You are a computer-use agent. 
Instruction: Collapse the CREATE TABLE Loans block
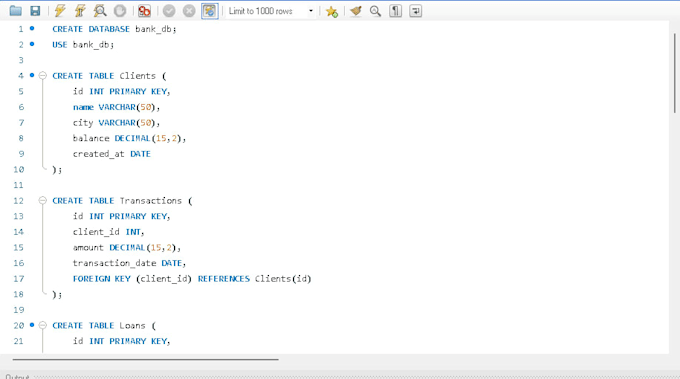42,325
